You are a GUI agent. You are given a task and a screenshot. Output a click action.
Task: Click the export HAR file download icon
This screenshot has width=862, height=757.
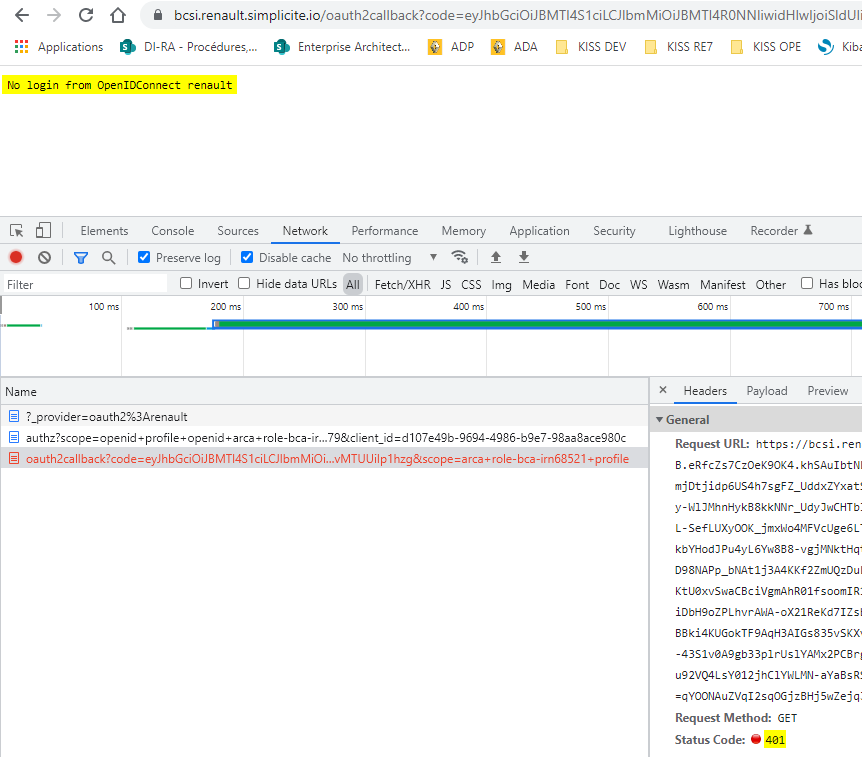524,257
